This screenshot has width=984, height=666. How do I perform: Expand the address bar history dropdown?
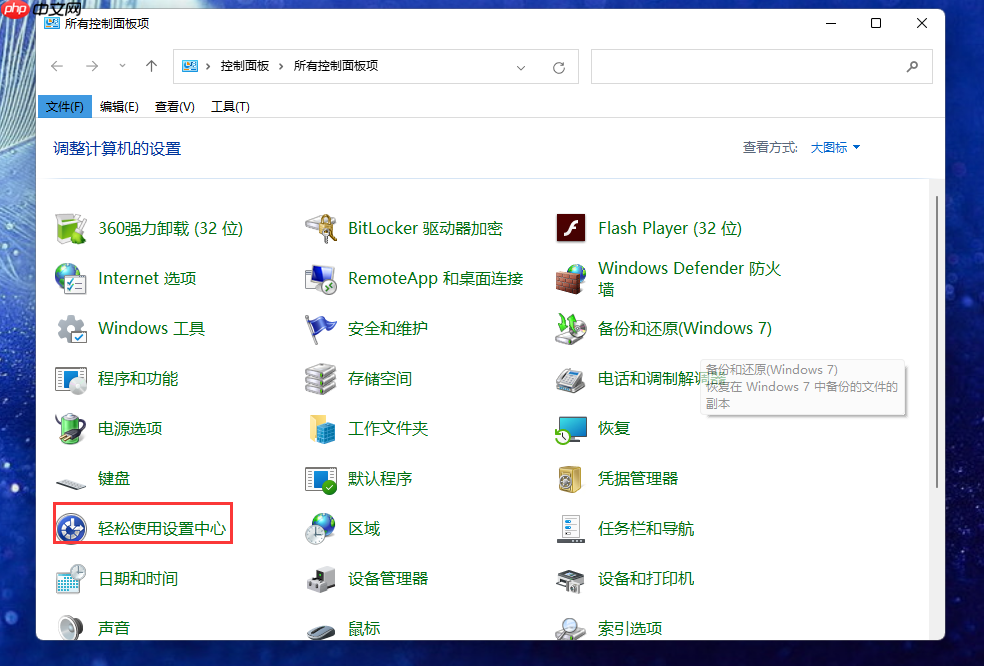click(x=520, y=66)
